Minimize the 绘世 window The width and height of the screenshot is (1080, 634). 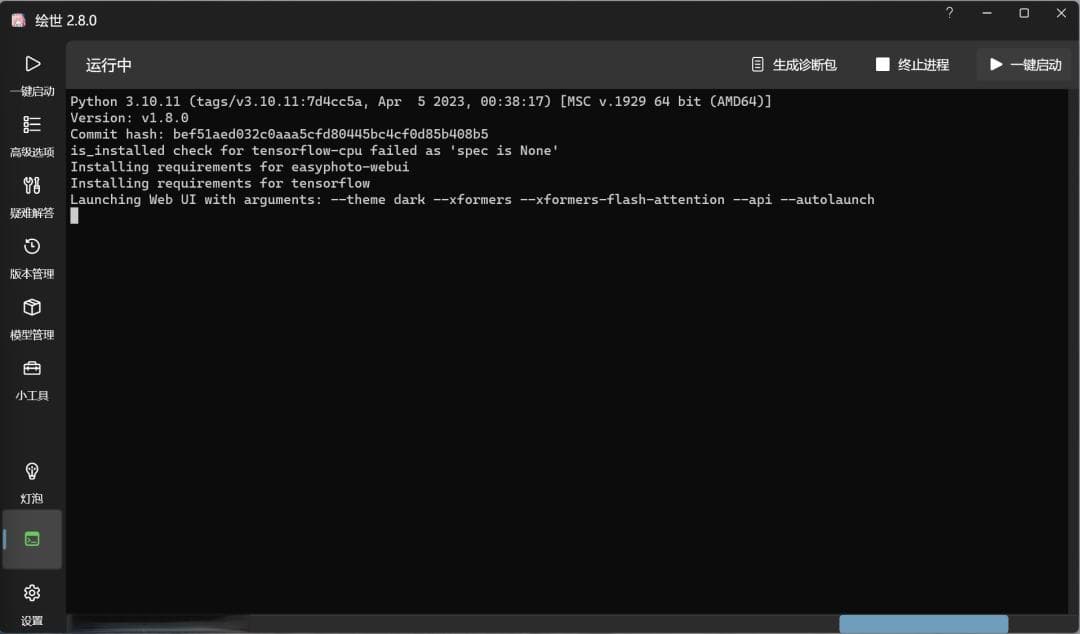coord(986,13)
